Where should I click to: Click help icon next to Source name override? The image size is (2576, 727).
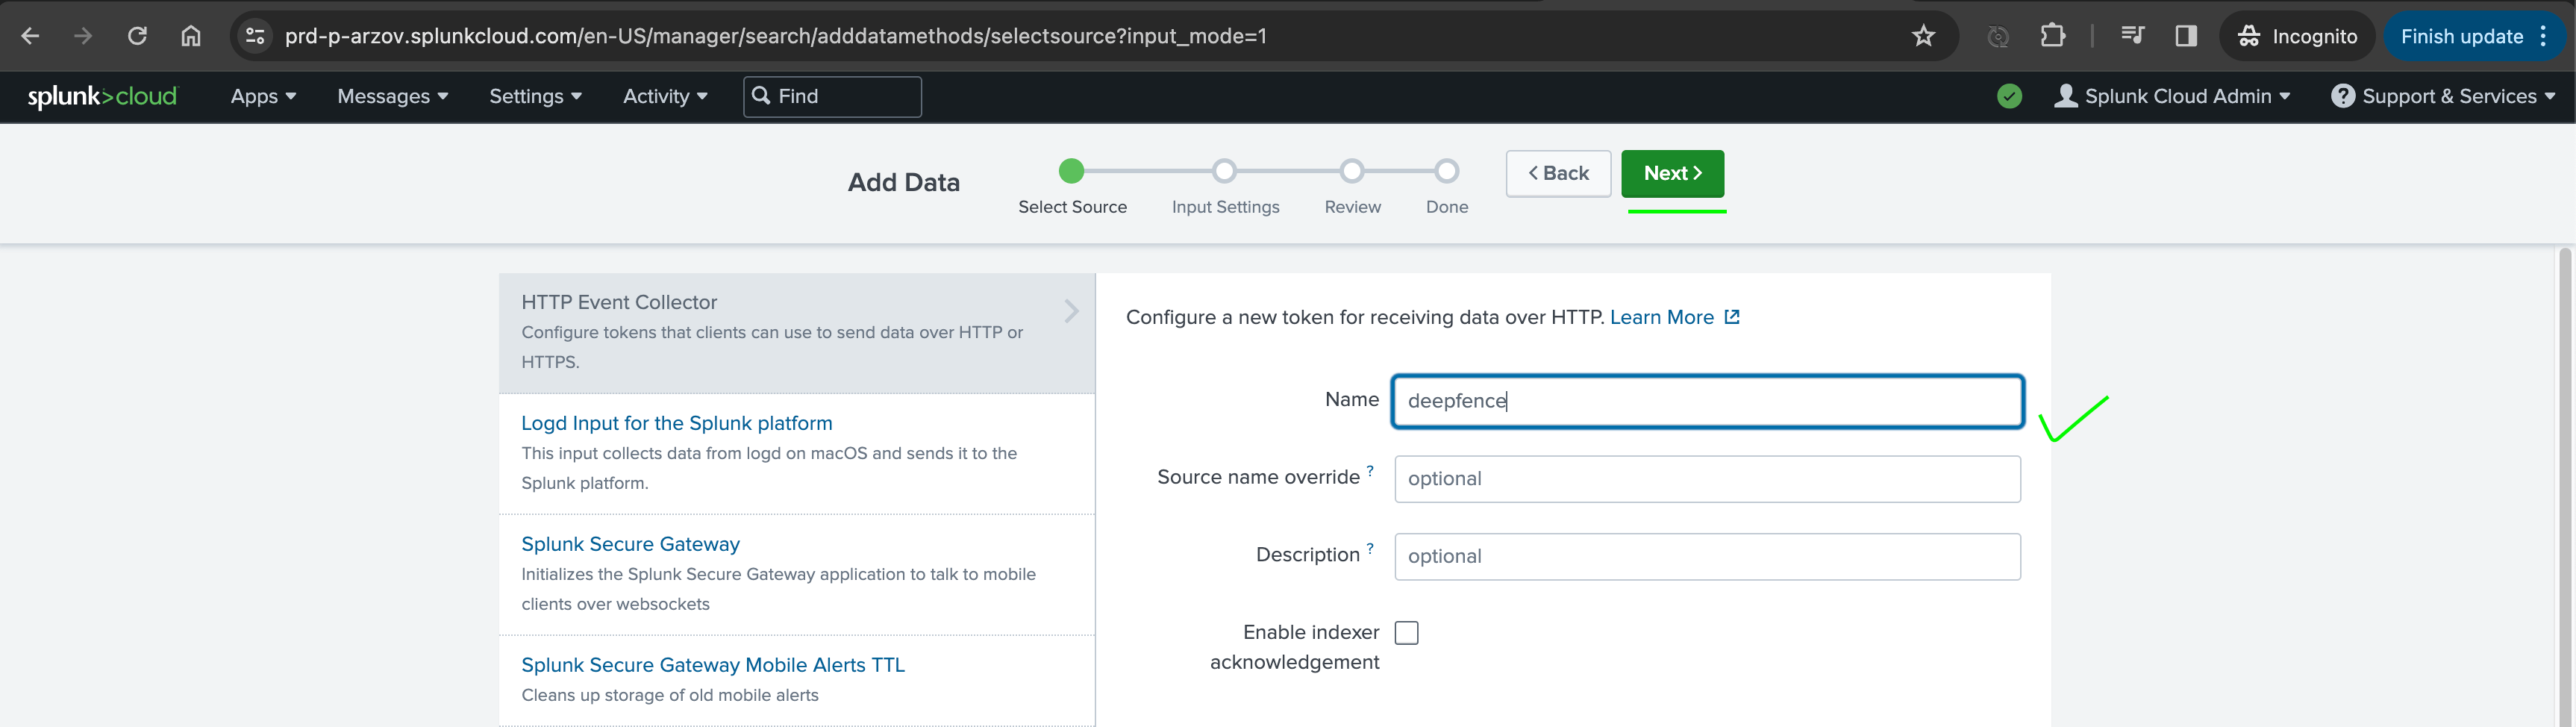tap(1370, 471)
